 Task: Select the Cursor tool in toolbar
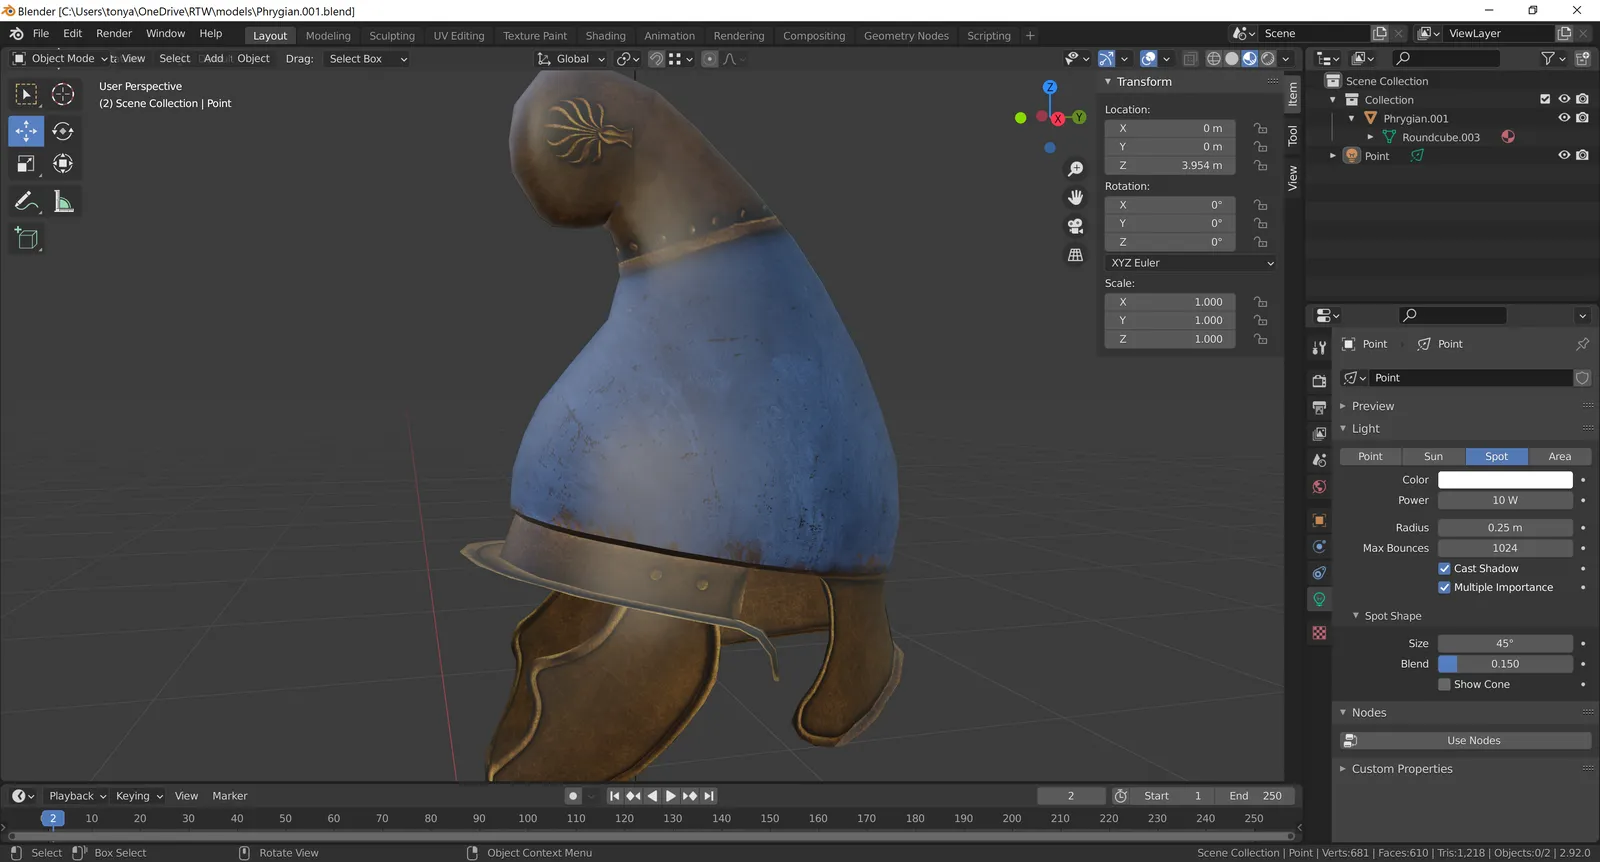tap(63, 94)
